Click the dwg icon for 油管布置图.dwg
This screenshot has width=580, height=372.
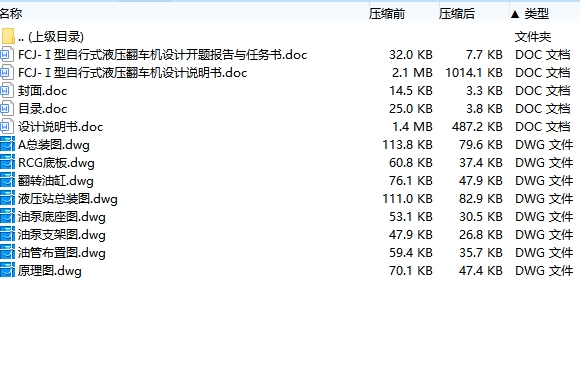click(7, 253)
